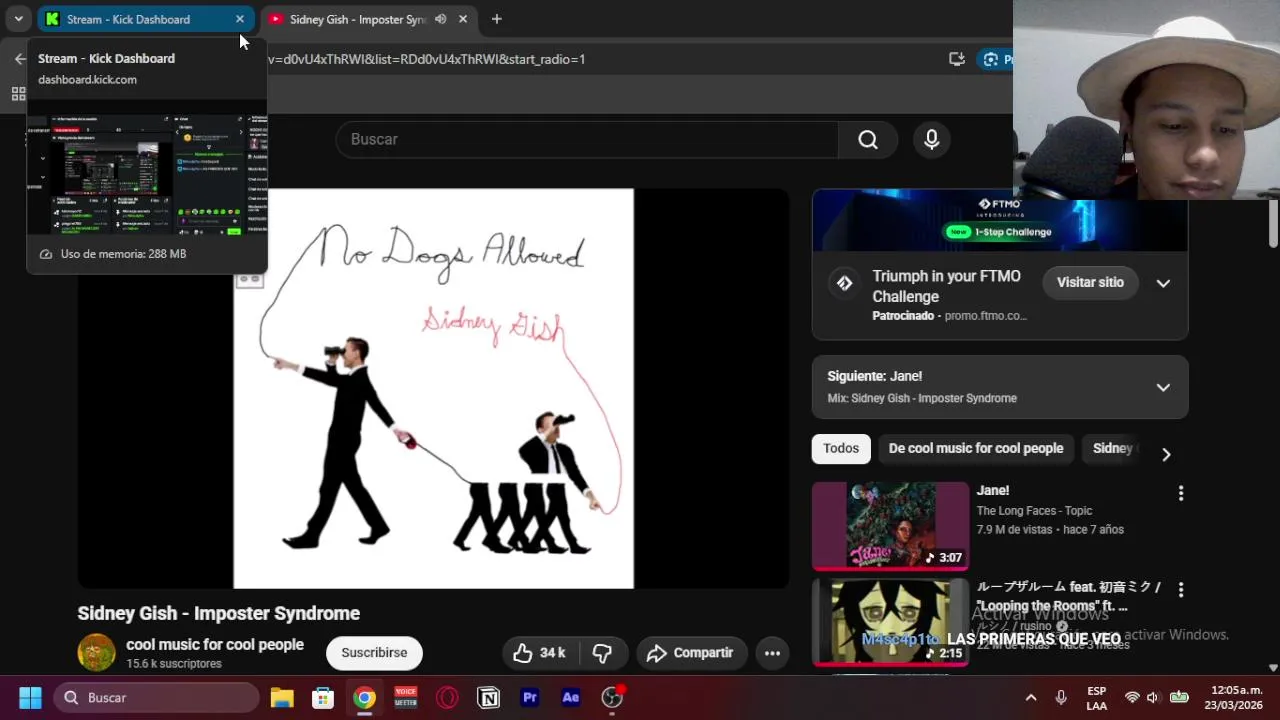Viewport: 1280px width, 720px height.
Task: Expand the Siguiente: Jane! mix panel
Action: (x=1163, y=387)
